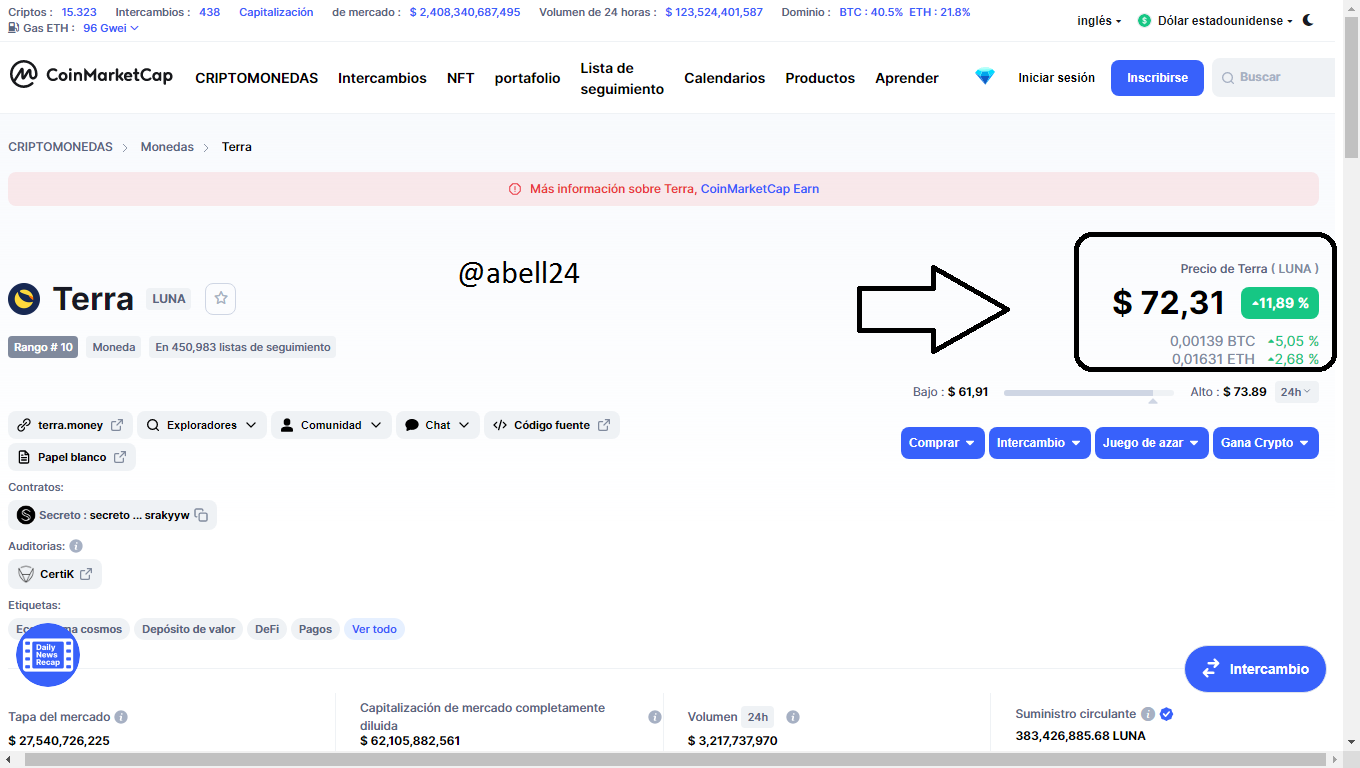This screenshot has height=768, width=1360.
Task: Copy the Secreto contract address
Action: coord(201,515)
